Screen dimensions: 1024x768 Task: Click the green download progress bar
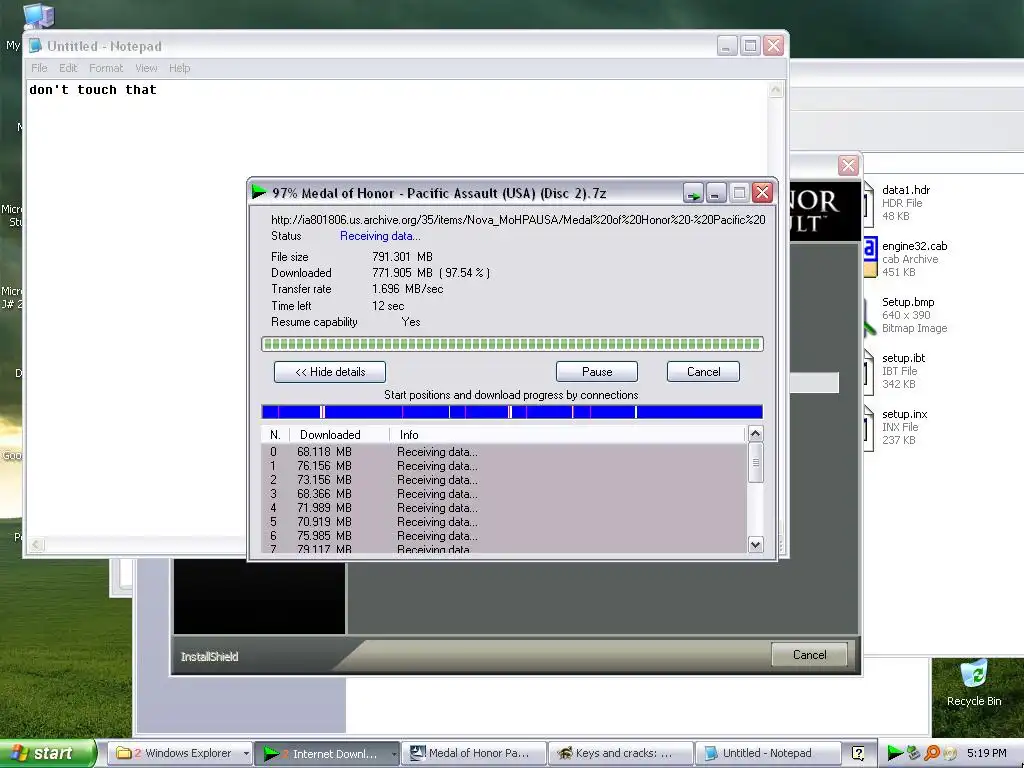(512, 344)
